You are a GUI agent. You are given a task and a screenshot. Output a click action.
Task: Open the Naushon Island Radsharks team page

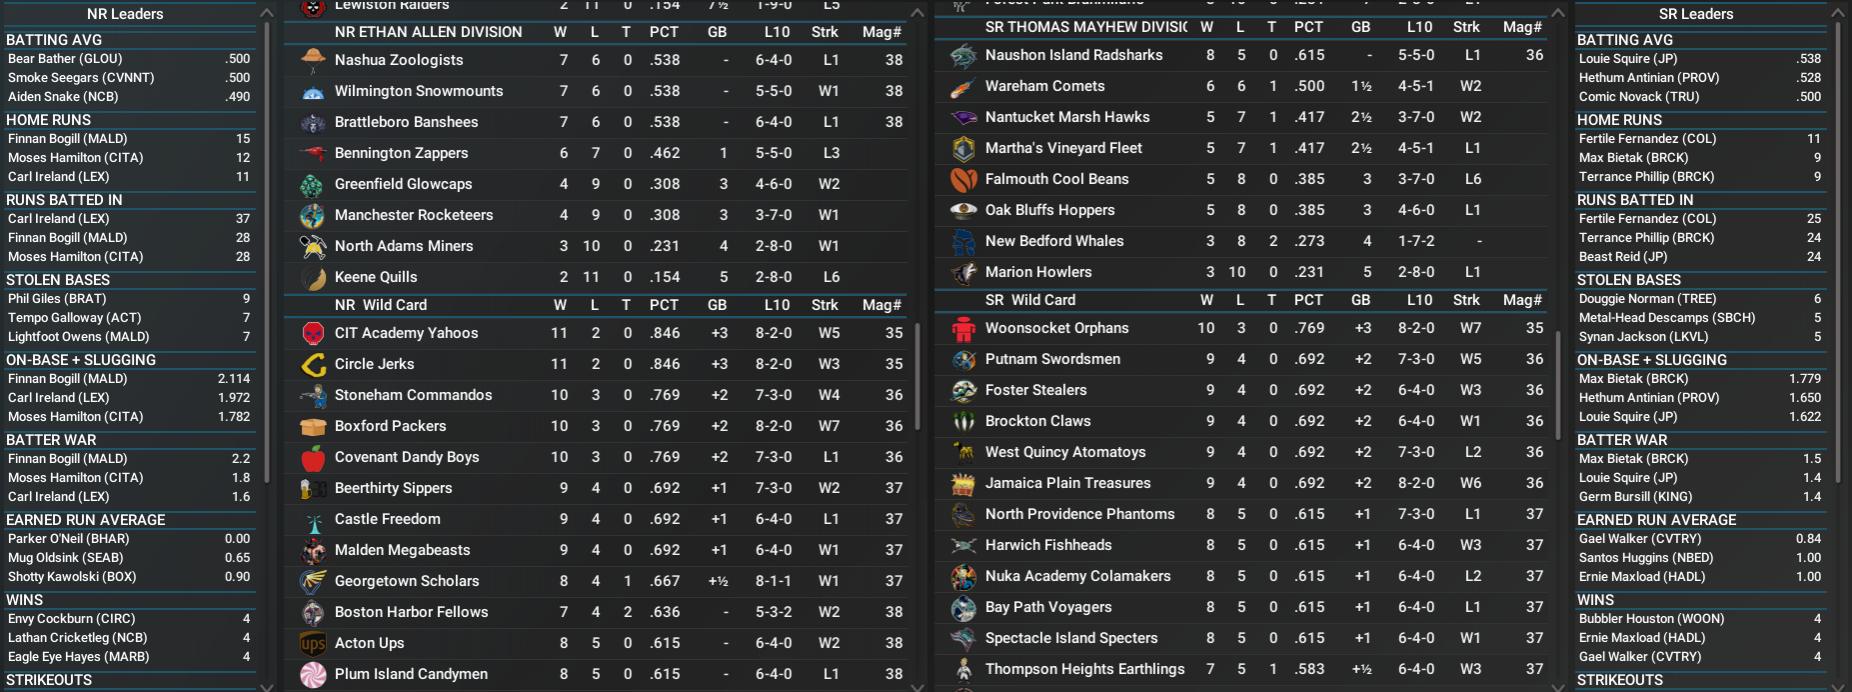pyautogui.click(x=1074, y=55)
